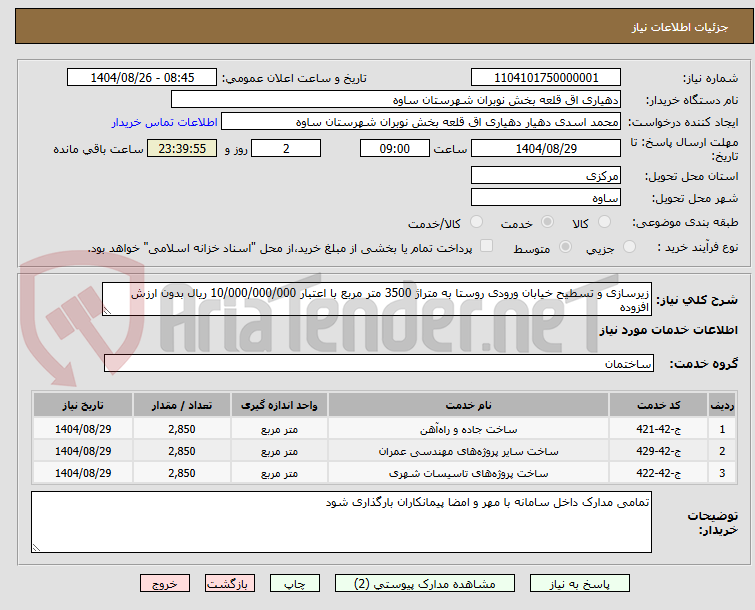
Task: Click the delivery city field ساوه
Action: pyautogui.click(x=546, y=197)
